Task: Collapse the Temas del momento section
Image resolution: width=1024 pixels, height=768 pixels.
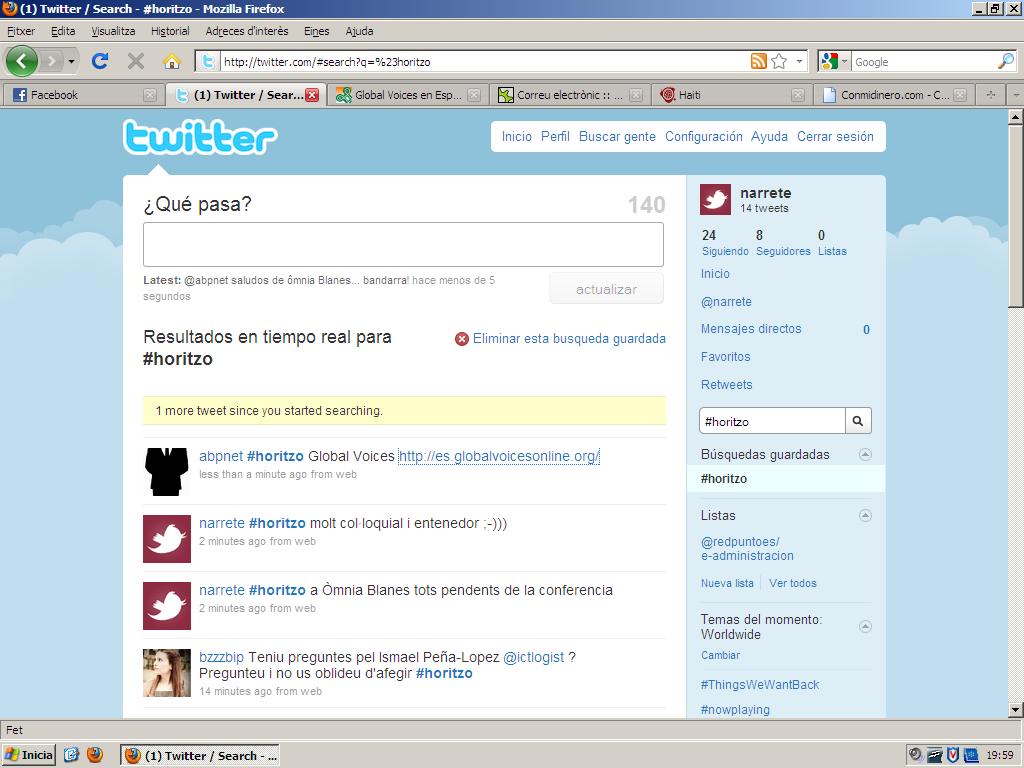Action: [865, 627]
